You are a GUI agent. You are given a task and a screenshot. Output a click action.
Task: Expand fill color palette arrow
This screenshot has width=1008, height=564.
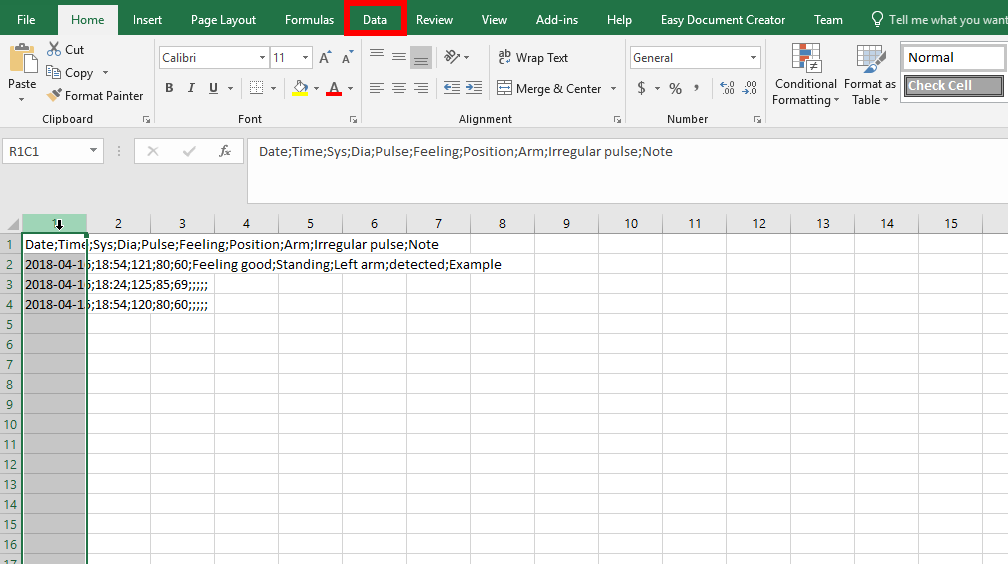pyautogui.click(x=316, y=88)
